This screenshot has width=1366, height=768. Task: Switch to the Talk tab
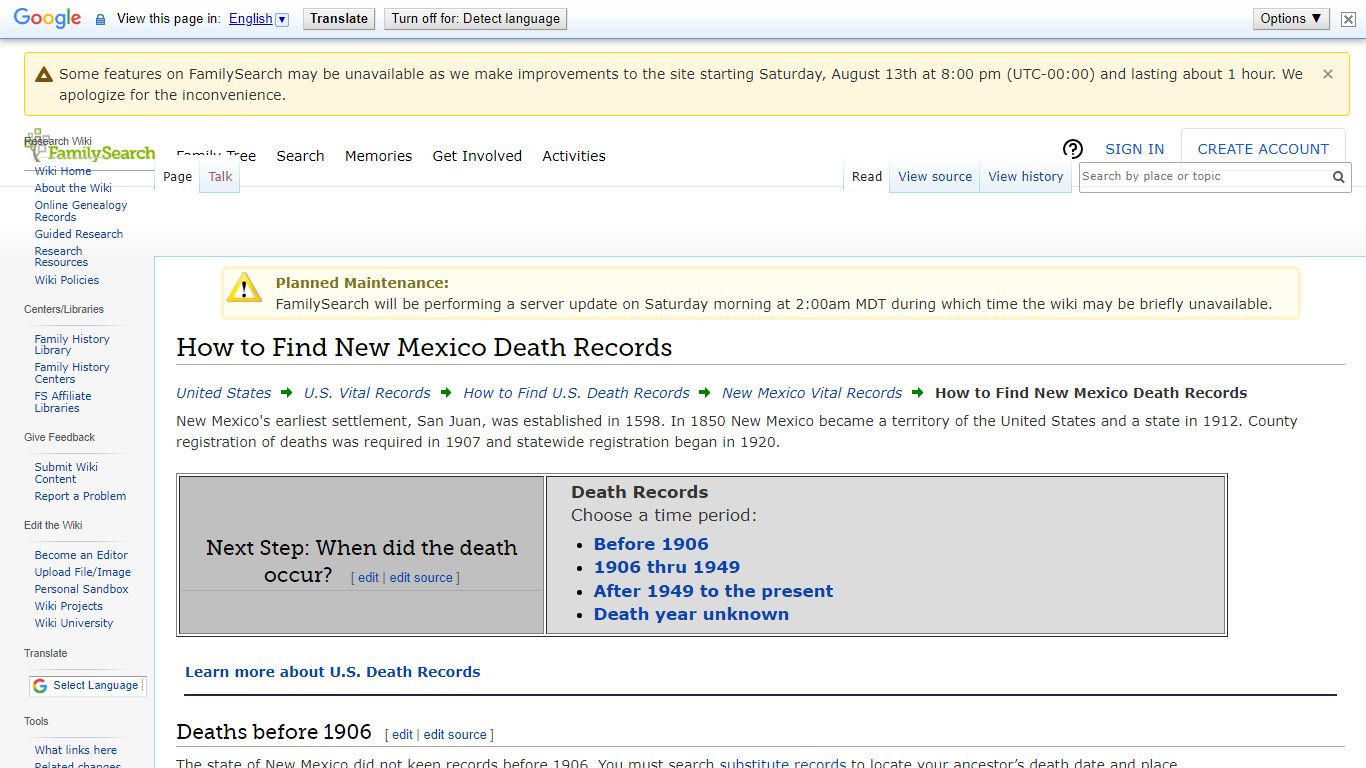click(220, 177)
